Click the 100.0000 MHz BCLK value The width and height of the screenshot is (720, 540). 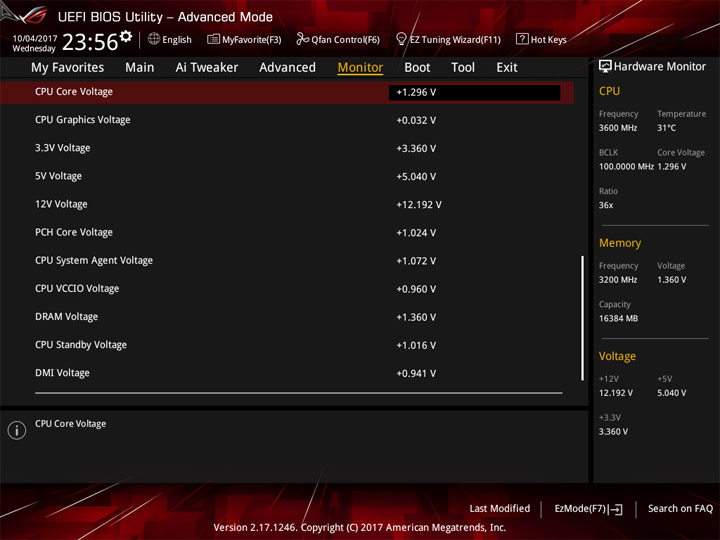pos(626,167)
